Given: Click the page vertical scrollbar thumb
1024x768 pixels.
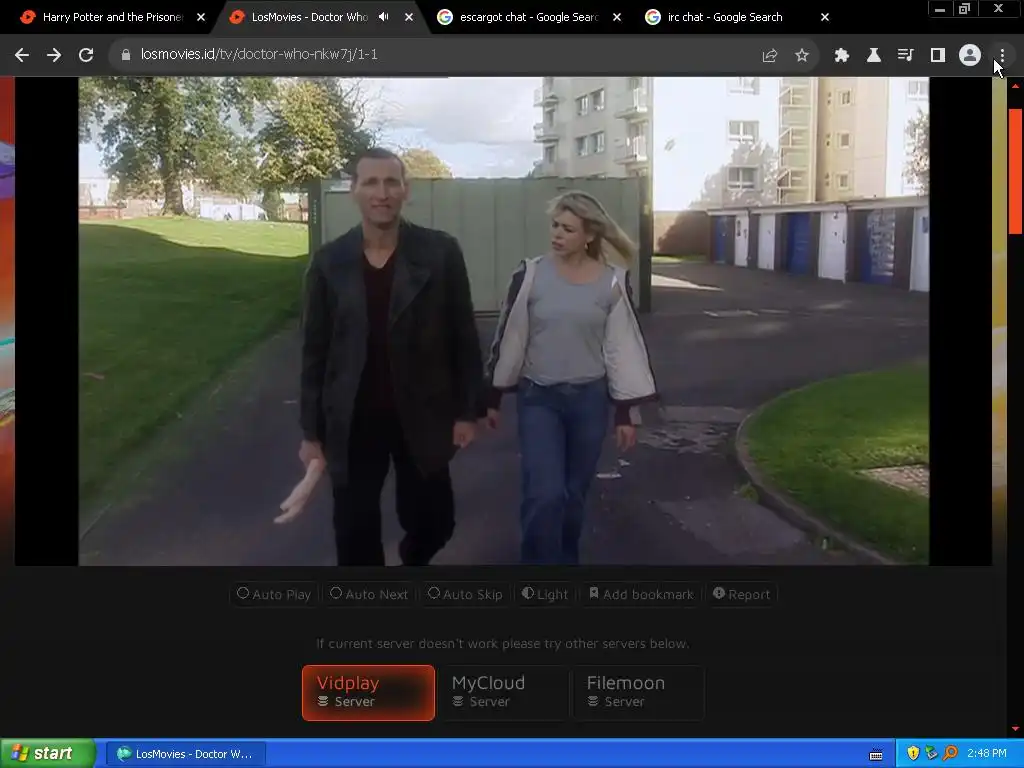Looking at the screenshot, I should [x=1016, y=171].
